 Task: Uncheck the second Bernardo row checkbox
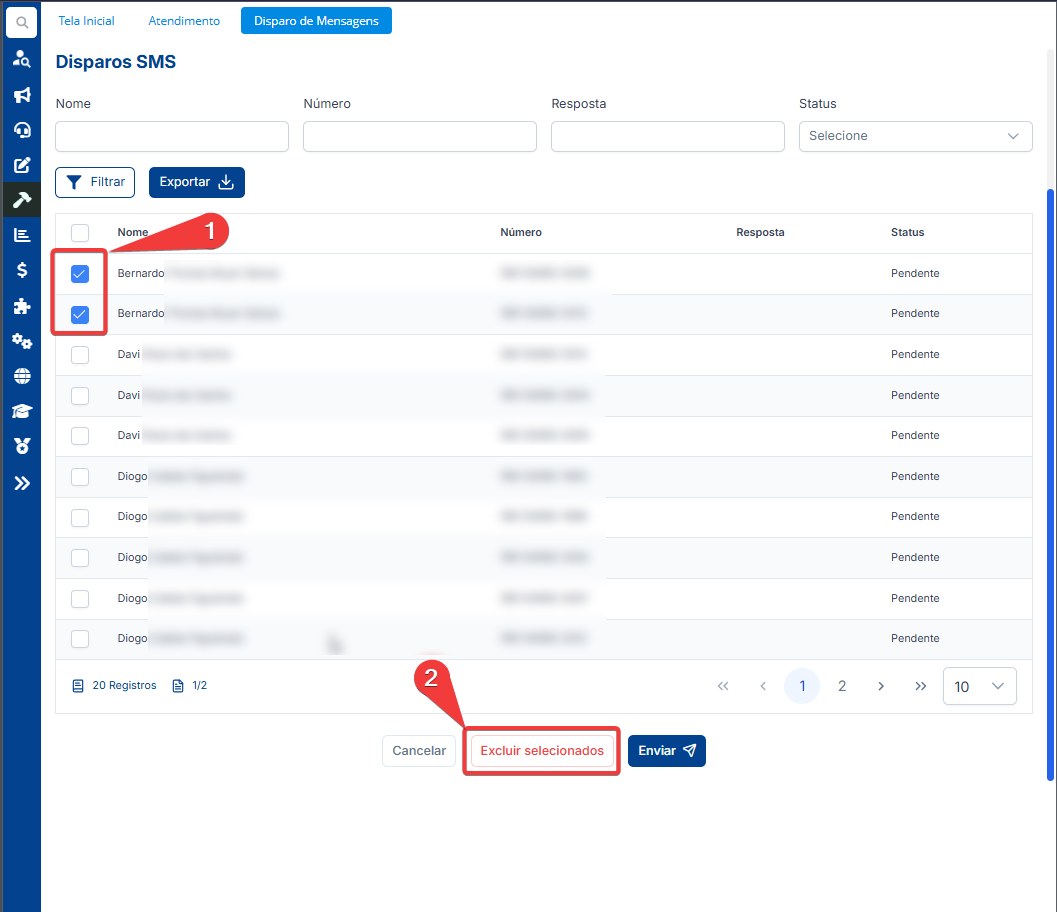click(80, 314)
